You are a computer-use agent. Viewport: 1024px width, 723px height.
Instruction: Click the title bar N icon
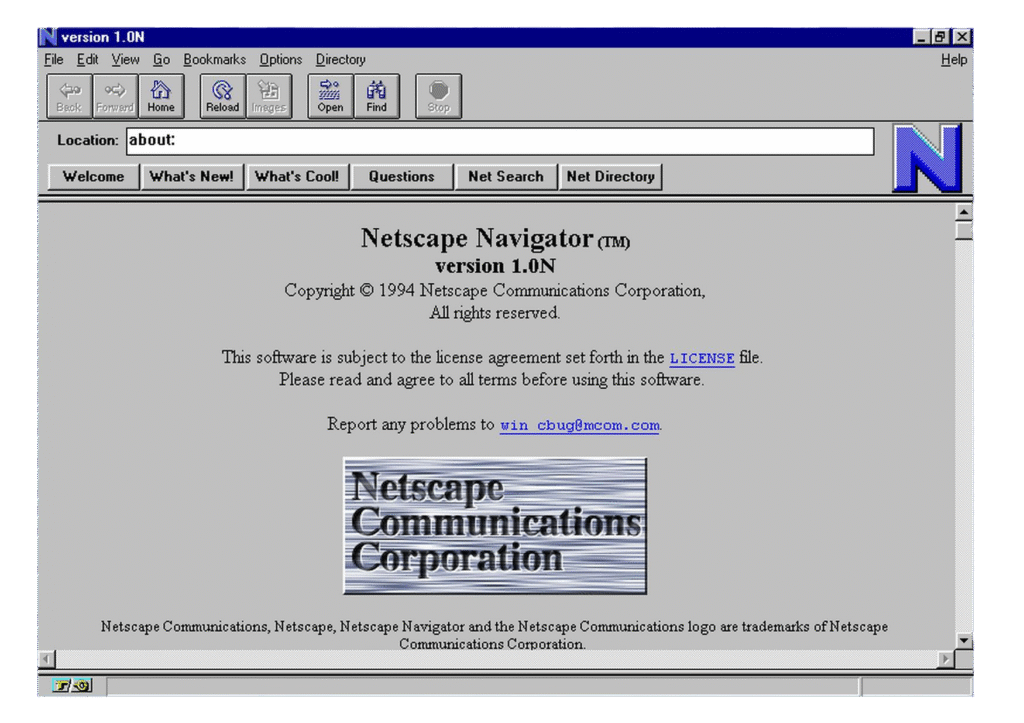click(48, 37)
